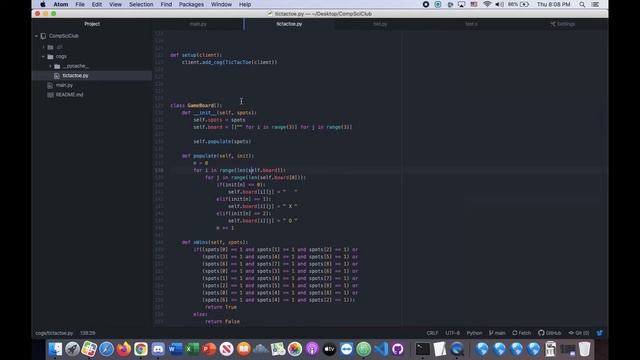640x360 pixels.
Task: Open README.md from the project tree
Action: point(69,95)
